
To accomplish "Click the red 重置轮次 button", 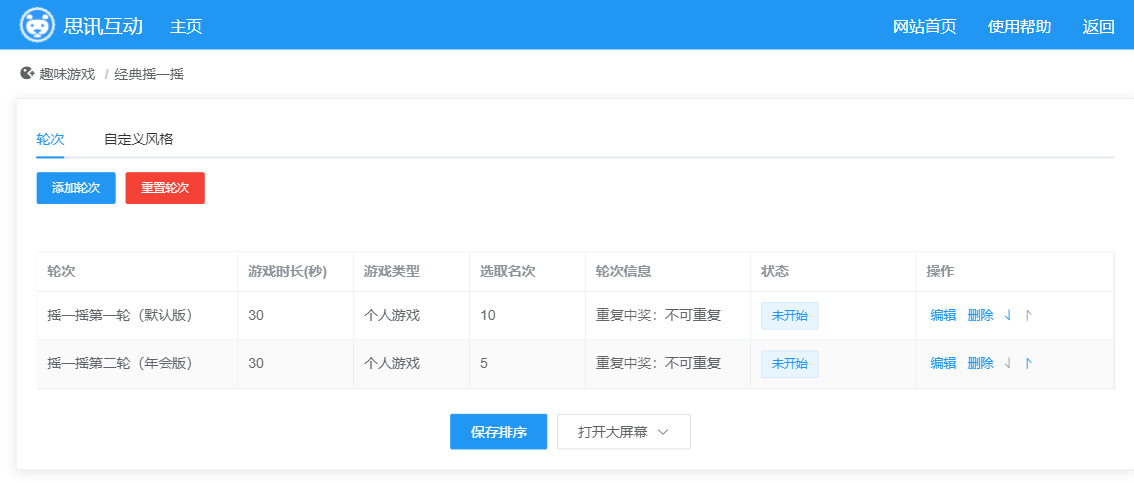I will tap(165, 188).
